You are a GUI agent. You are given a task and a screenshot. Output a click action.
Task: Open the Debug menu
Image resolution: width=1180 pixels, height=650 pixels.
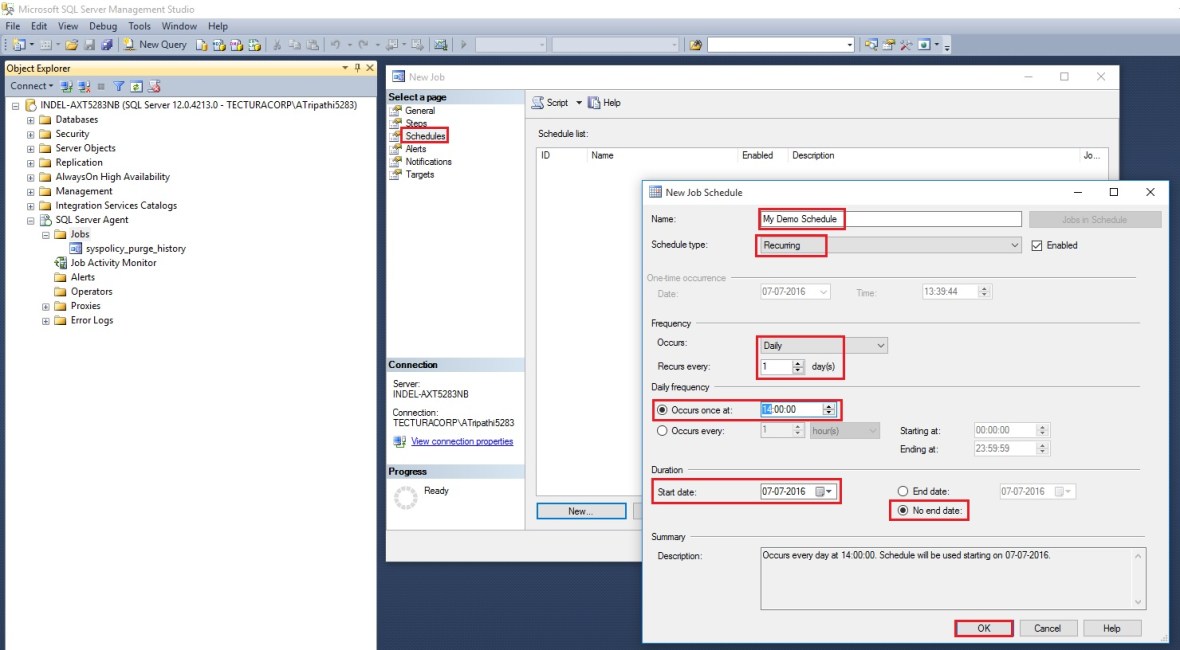point(102,26)
